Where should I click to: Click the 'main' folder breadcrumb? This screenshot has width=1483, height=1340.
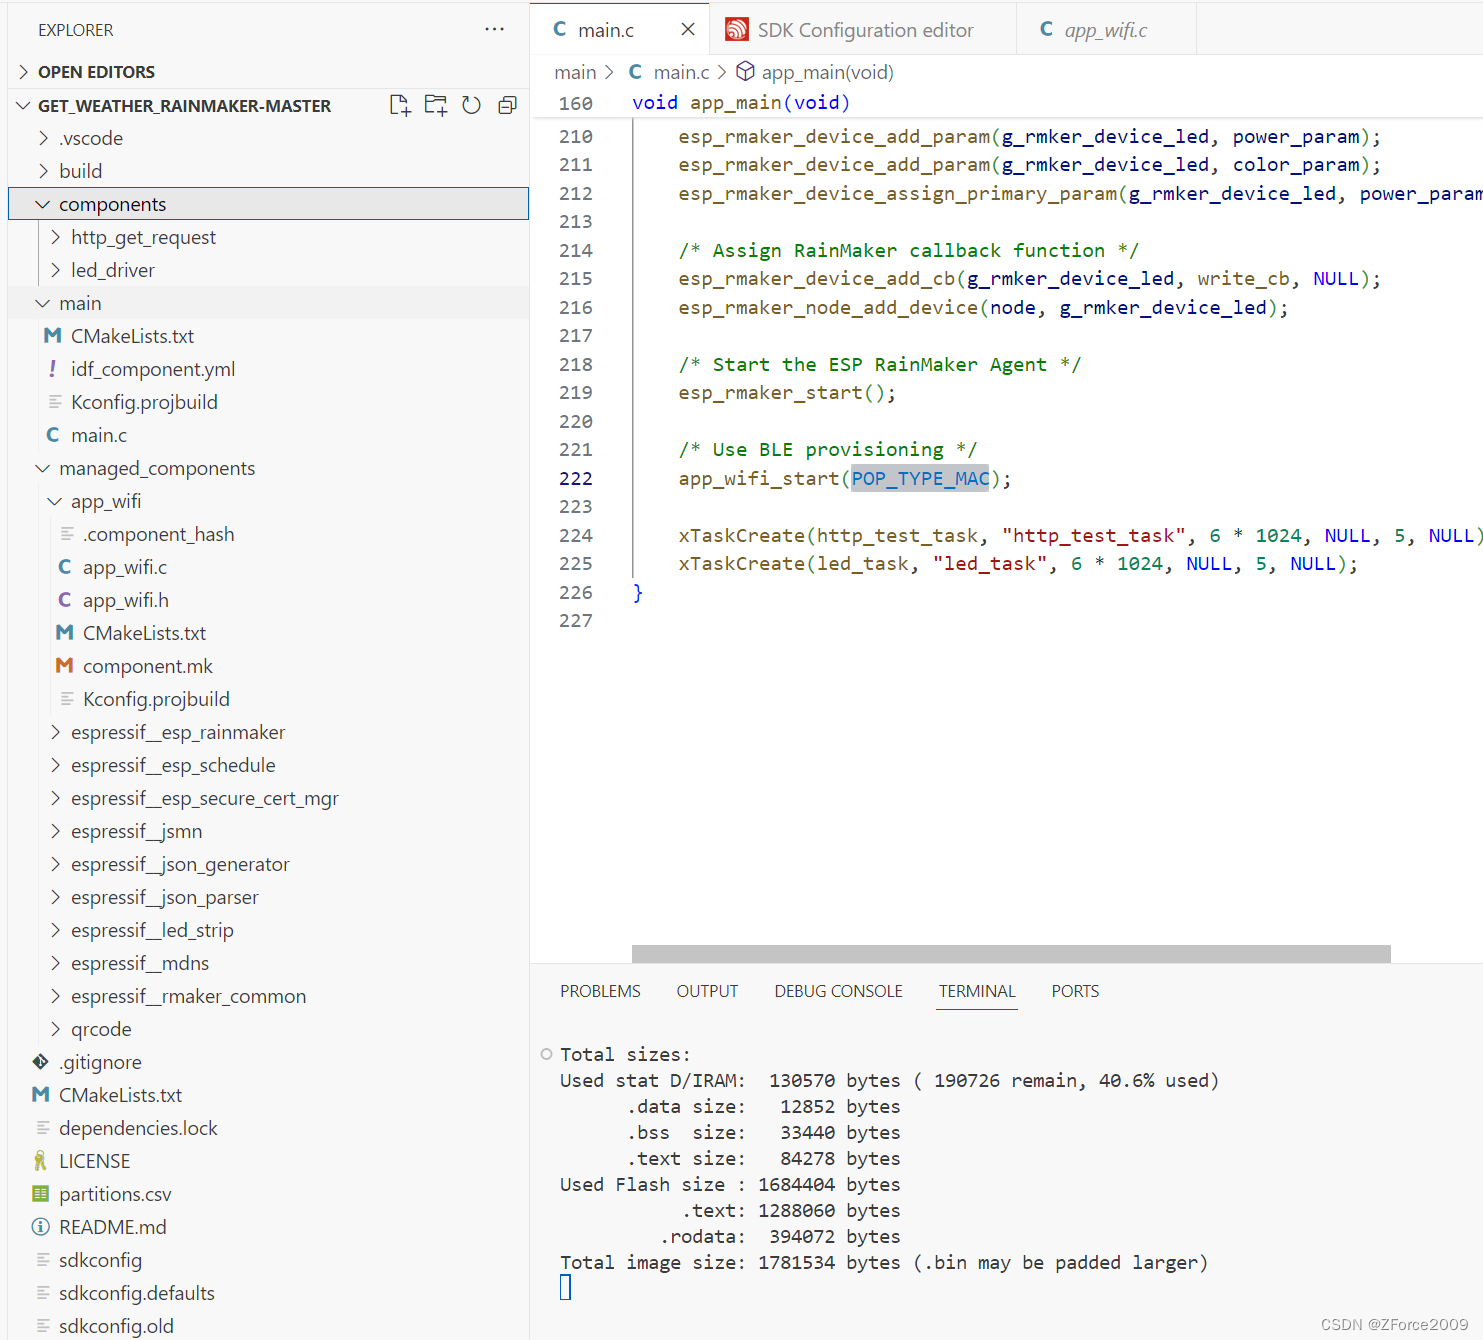(x=575, y=72)
